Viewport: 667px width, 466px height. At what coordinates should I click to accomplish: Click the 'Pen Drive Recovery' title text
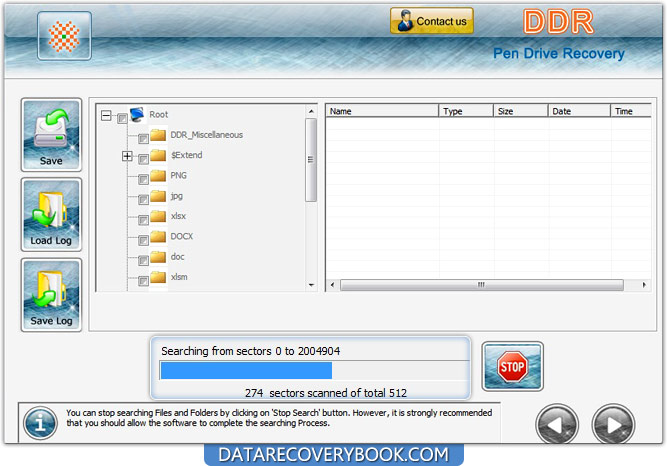pyautogui.click(x=559, y=54)
